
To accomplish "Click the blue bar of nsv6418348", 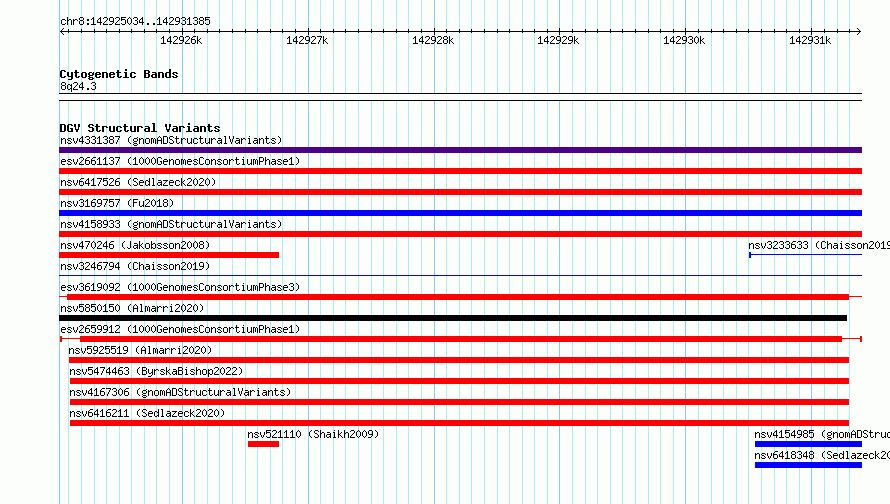I will point(808,465).
